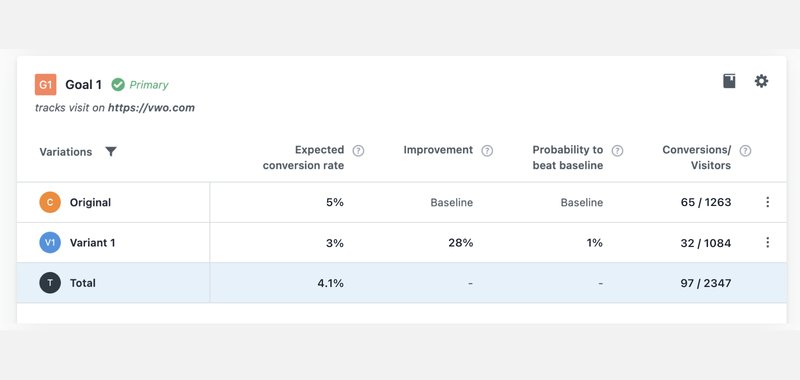The height and width of the screenshot is (380, 800).
Task: Select the Variant 1 label
Action: coord(92,243)
